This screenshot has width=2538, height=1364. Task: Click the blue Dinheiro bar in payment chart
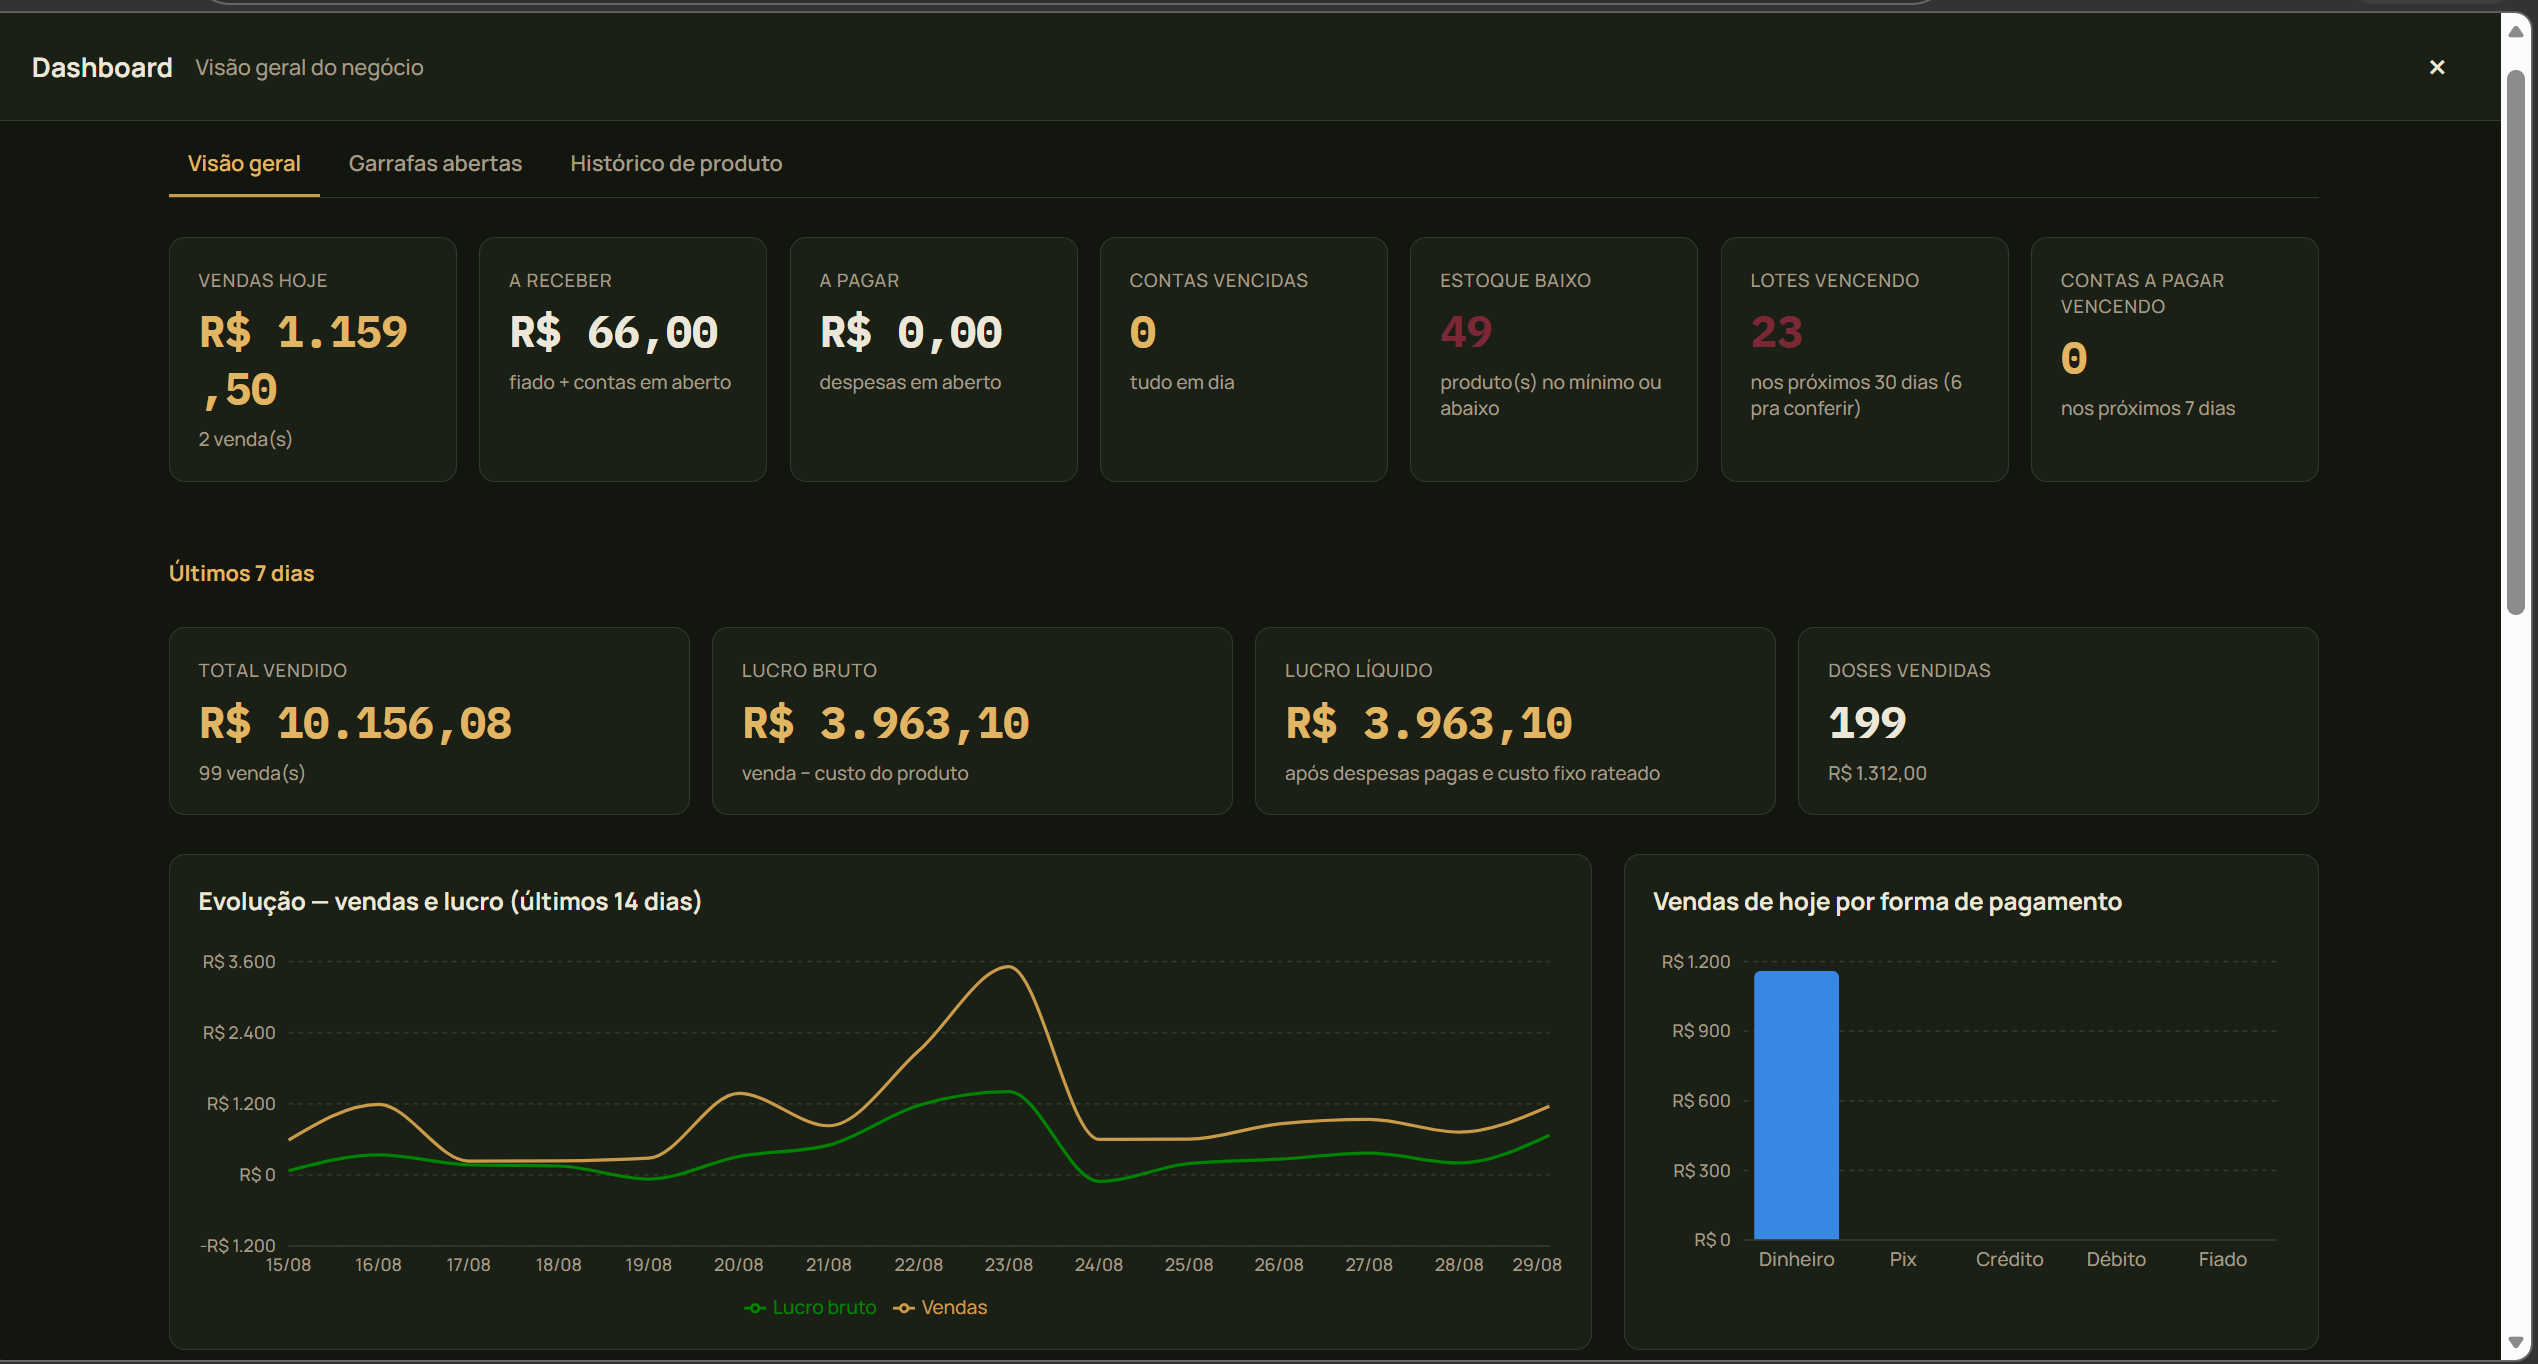pyautogui.click(x=1796, y=1105)
